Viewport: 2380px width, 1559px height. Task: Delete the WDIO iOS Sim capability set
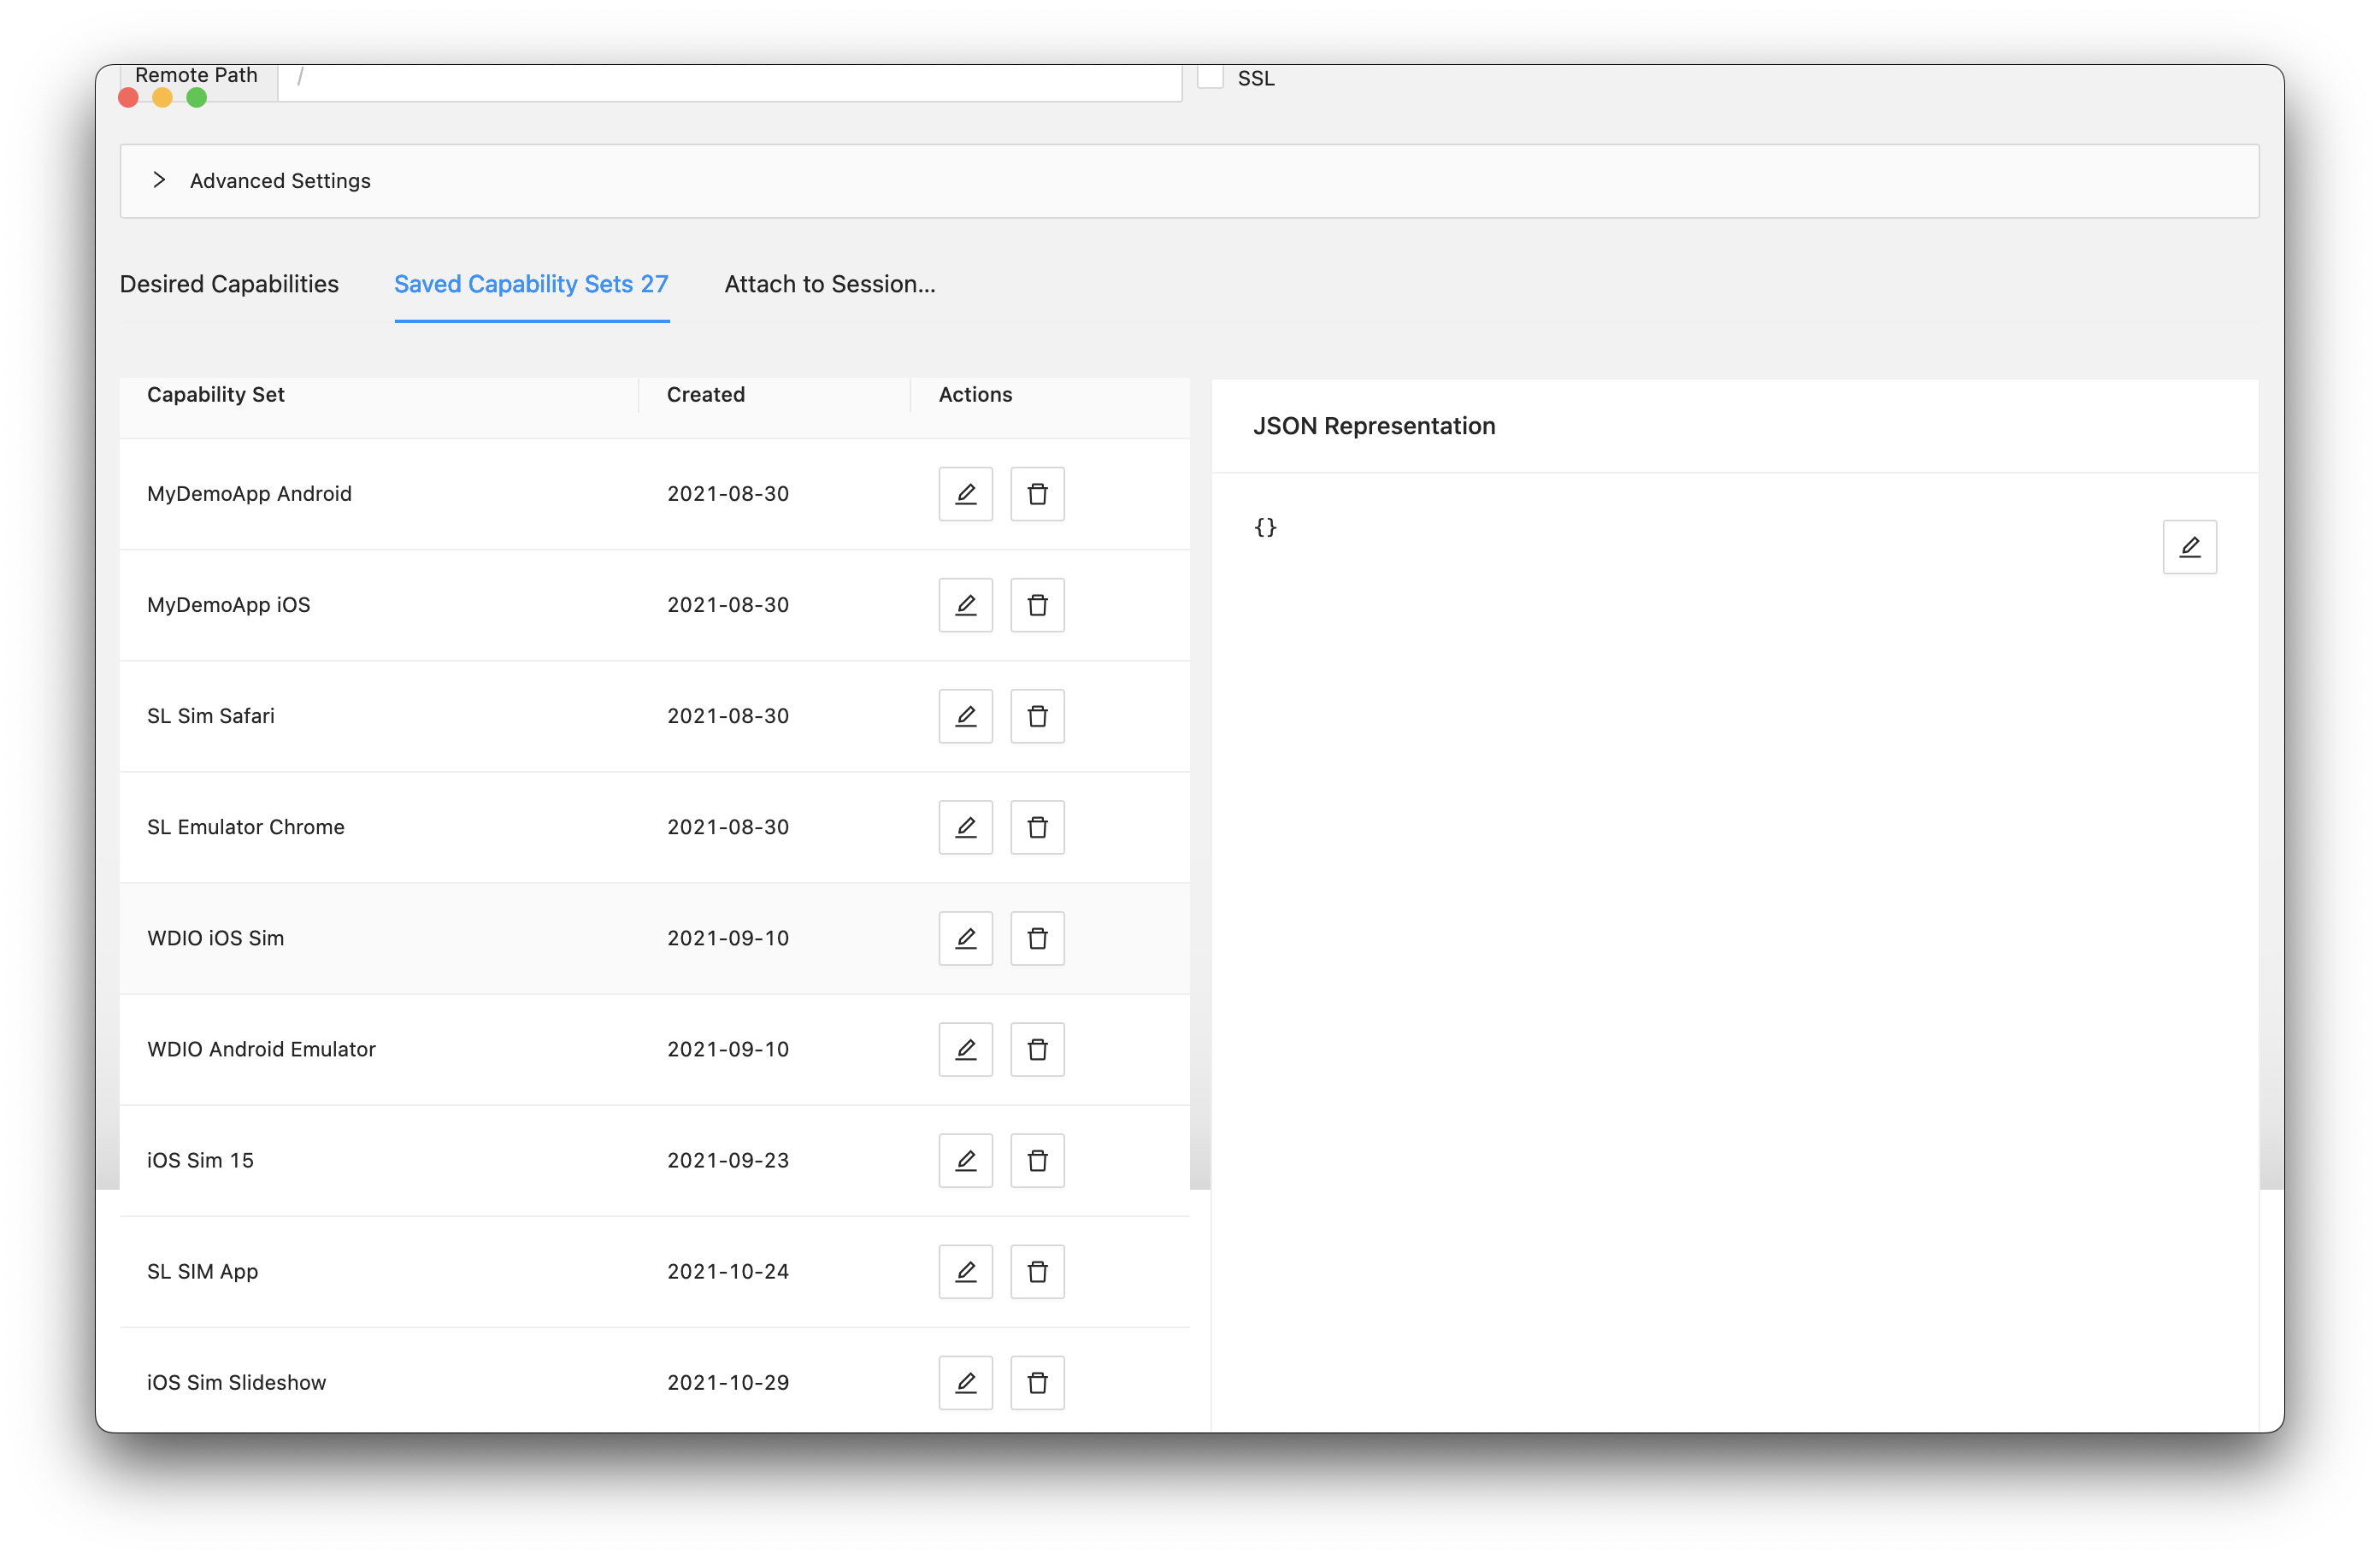click(x=1037, y=938)
